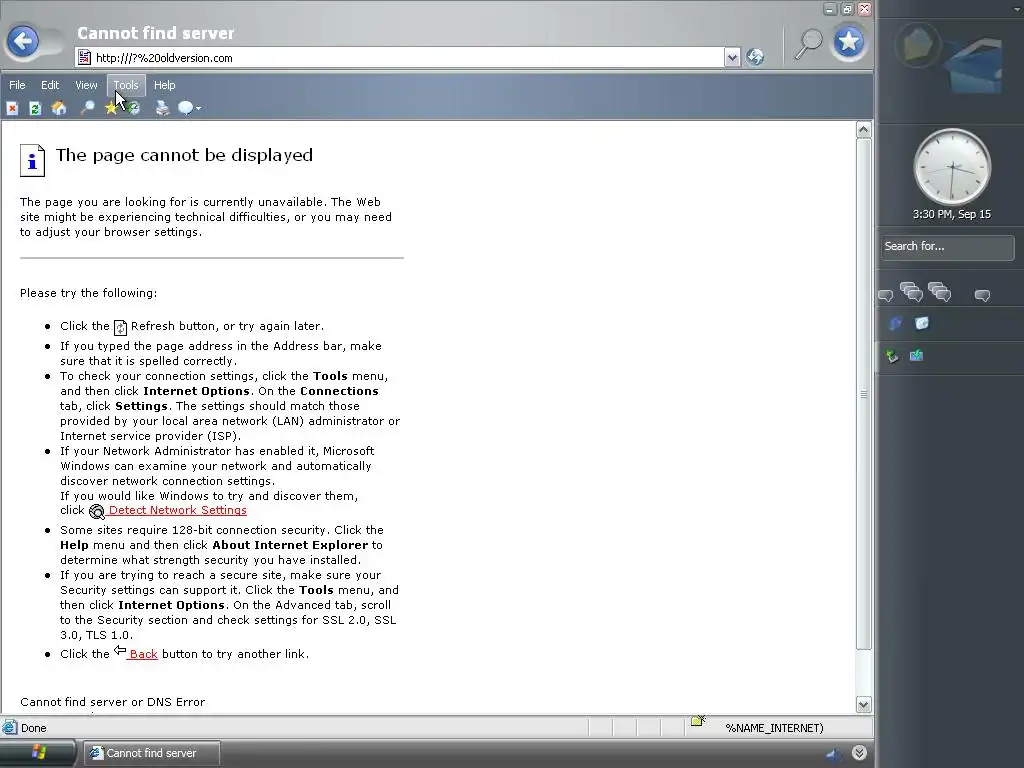Click the light blue square sidebar shortcut icon
The height and width of the screenshot is (768, 1024).
921,323
